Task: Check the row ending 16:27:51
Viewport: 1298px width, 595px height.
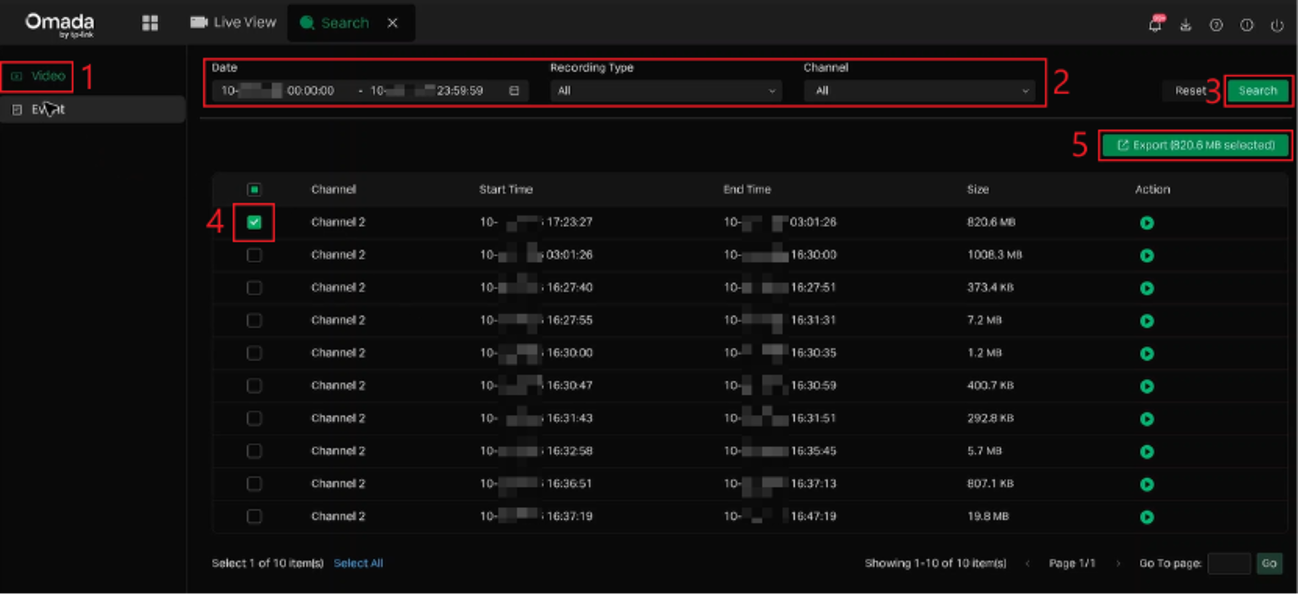Action: [254, 288]
